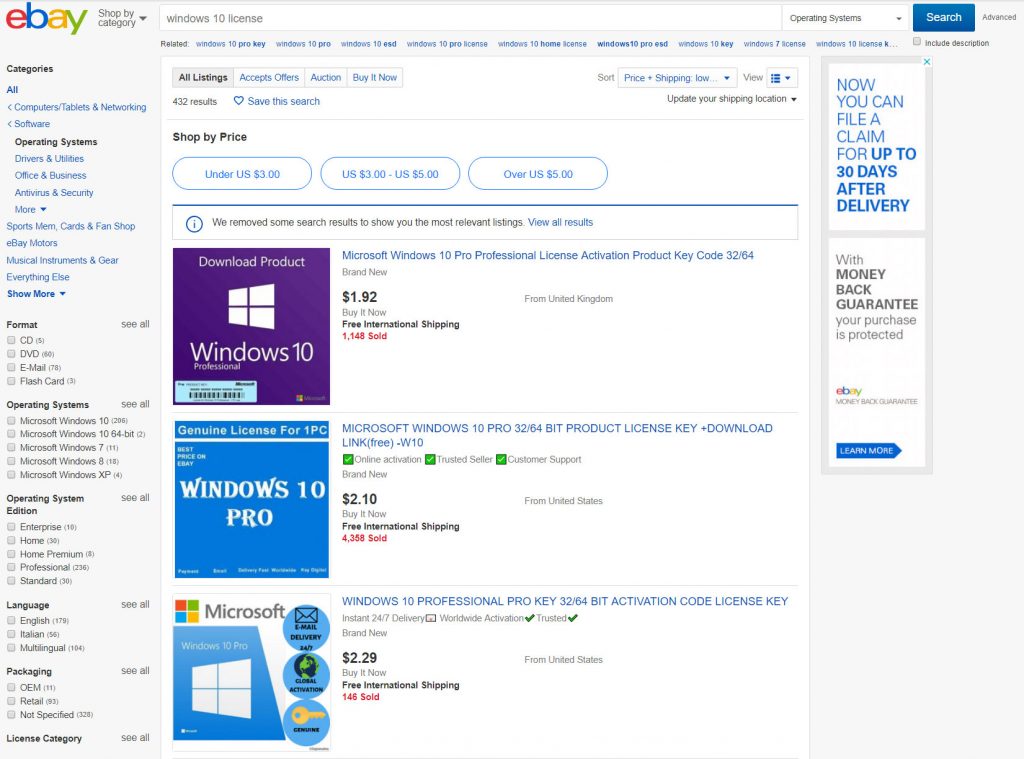This screenshot has height=759, width=1024.
Task: Open the WINDOWS 10 PROFESSIONAL PRO KEY listing title
Action: [565, 602]
